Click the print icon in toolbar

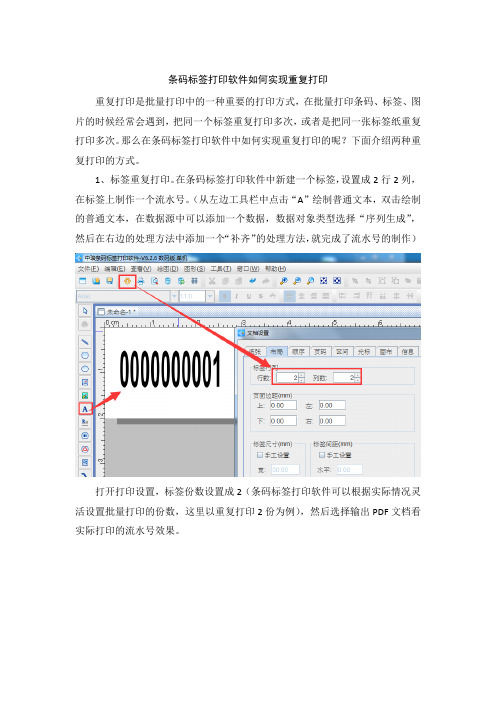141,281
